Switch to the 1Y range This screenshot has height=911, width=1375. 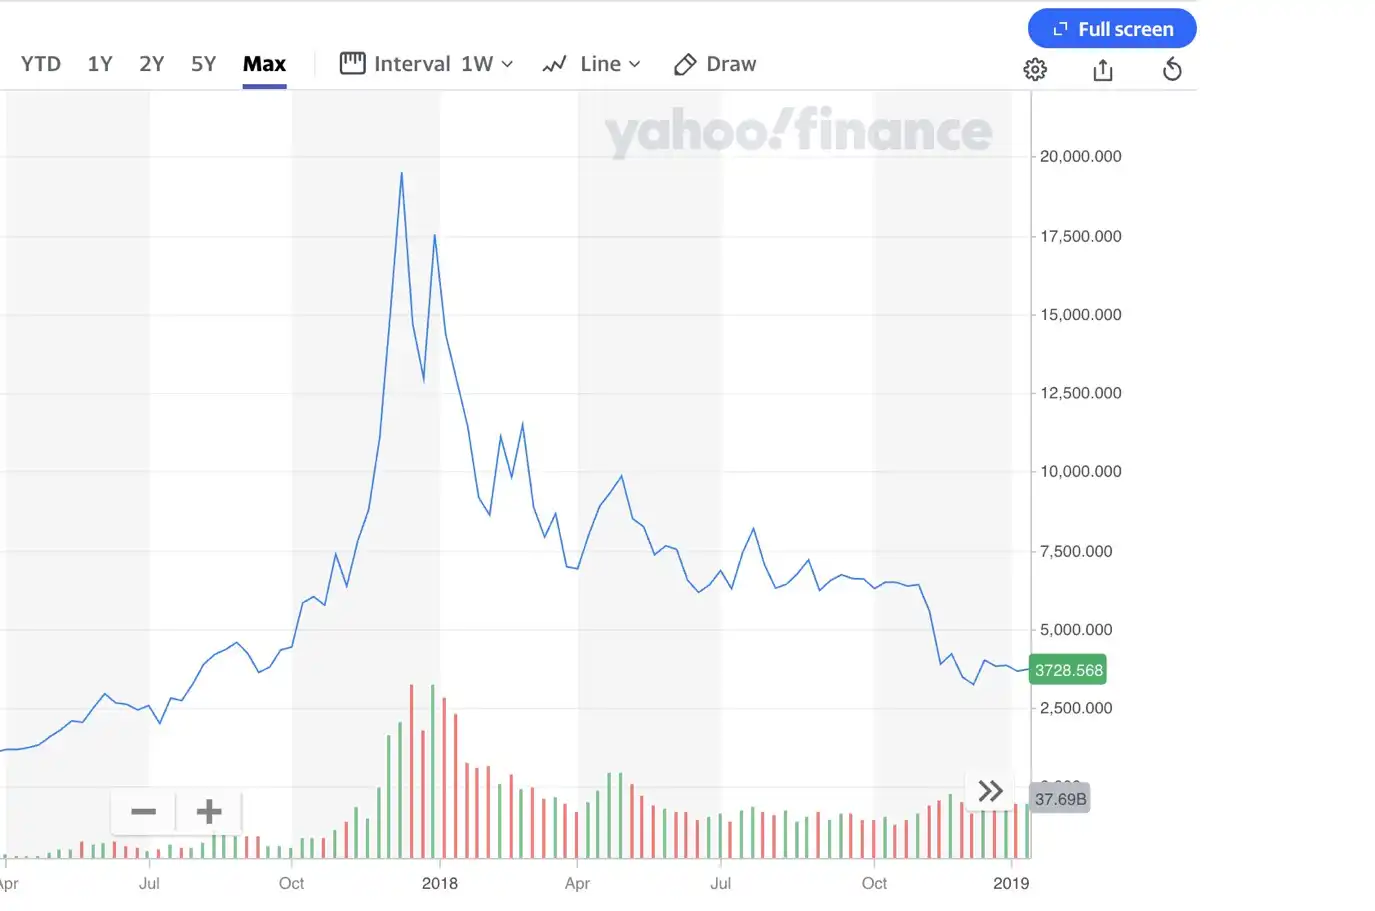pos(100,64)
